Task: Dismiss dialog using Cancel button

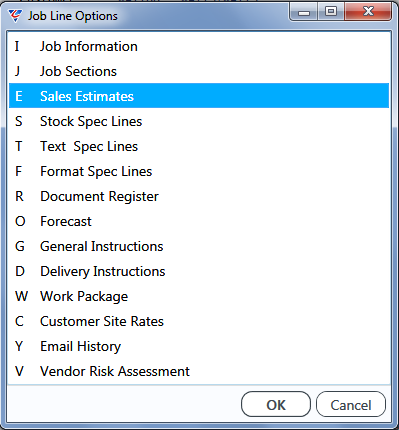Action: pos(351,404)
